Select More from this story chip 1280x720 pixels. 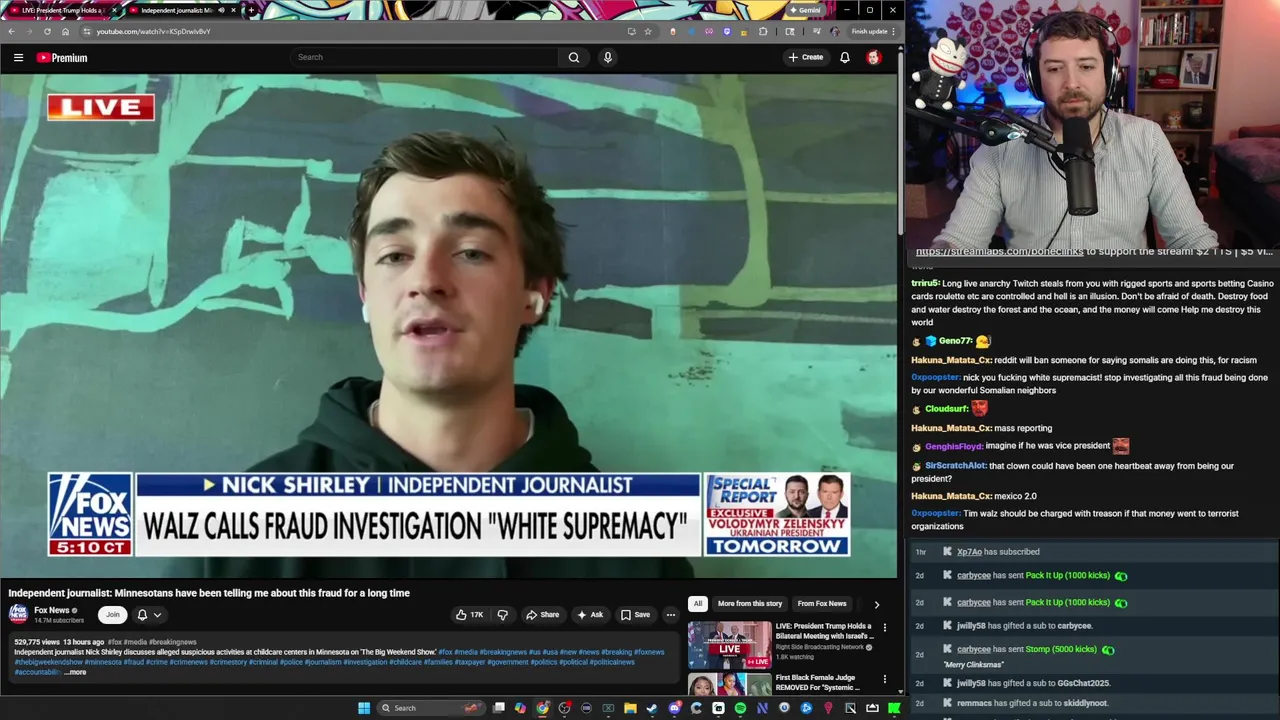[750, 604]
